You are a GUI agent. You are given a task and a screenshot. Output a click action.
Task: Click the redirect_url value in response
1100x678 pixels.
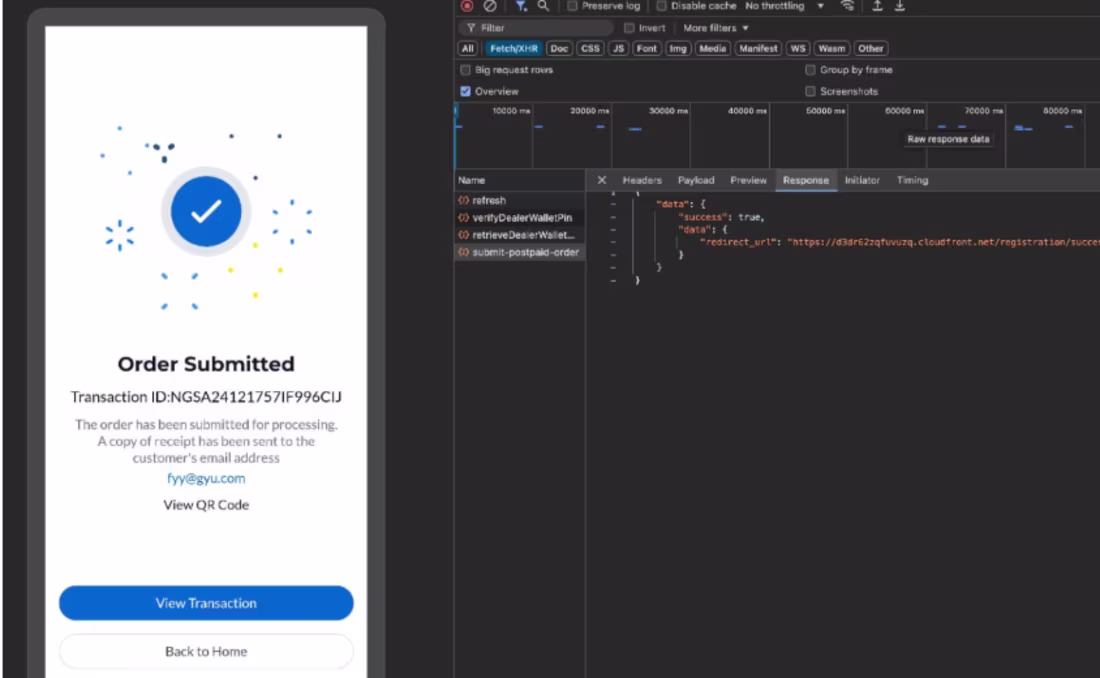point(943,242)
